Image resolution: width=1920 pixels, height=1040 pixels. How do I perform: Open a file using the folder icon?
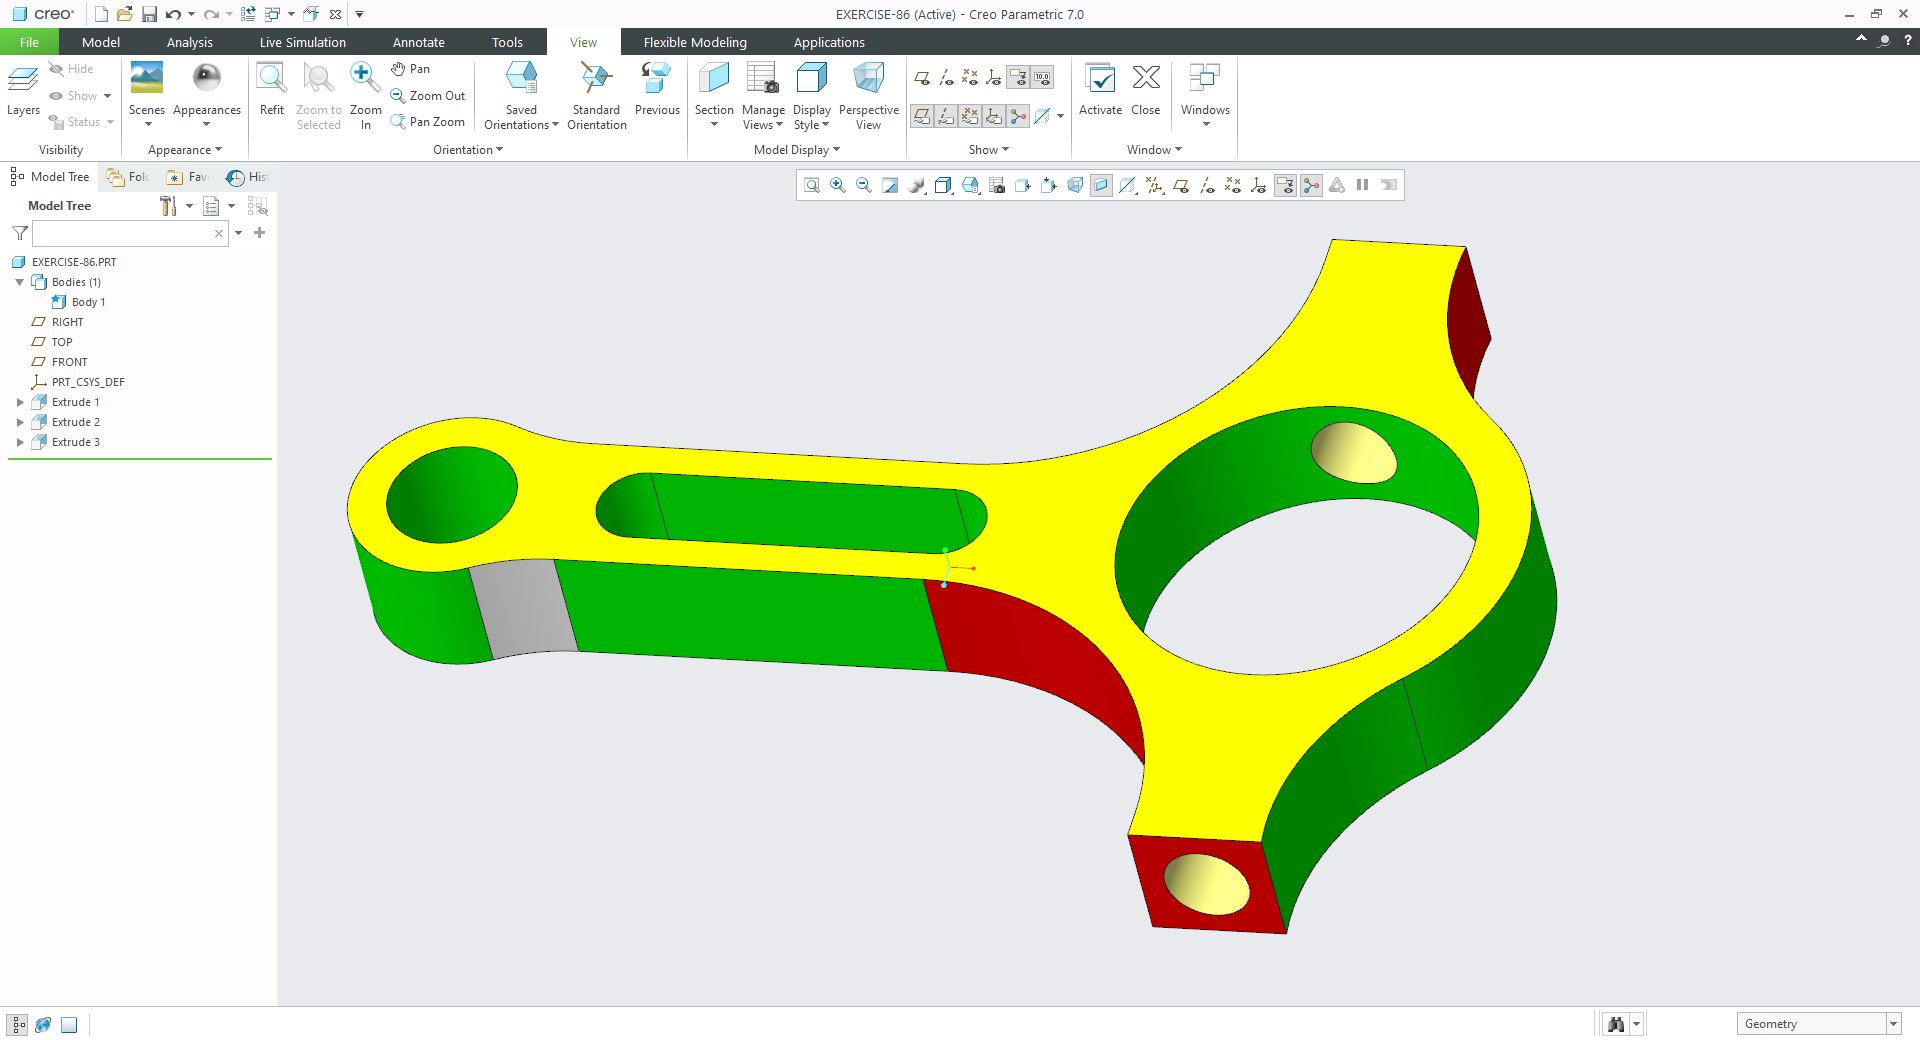[124, 14]
